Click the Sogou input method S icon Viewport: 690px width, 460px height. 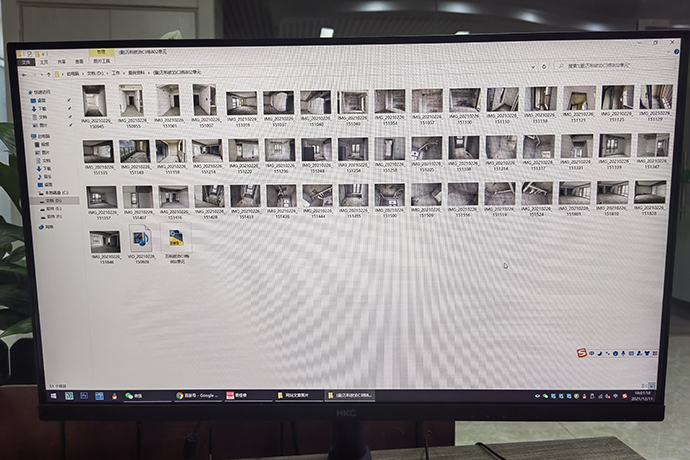click(582, 353)
